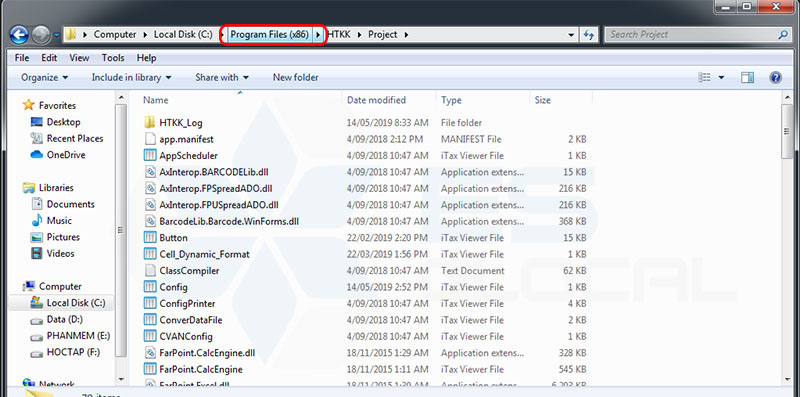The height and width of the screenshot is (397, 800).
Task: Open the view options dropdown arrow
Action: click(x=721, y=78)
